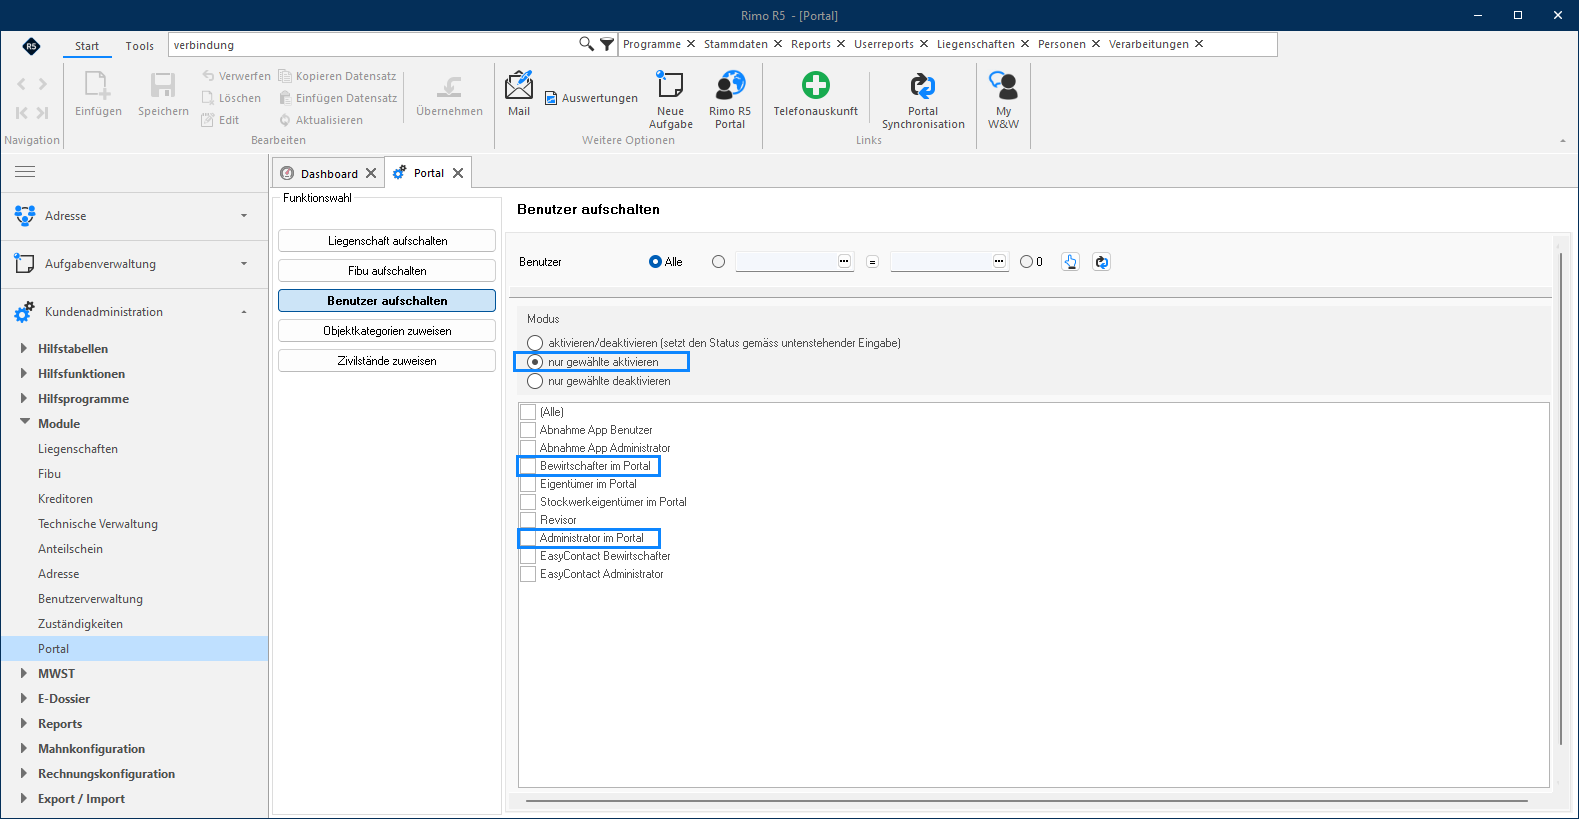Open My W&W link icon
The image size is (1579, 819).
pos(1003,99)
